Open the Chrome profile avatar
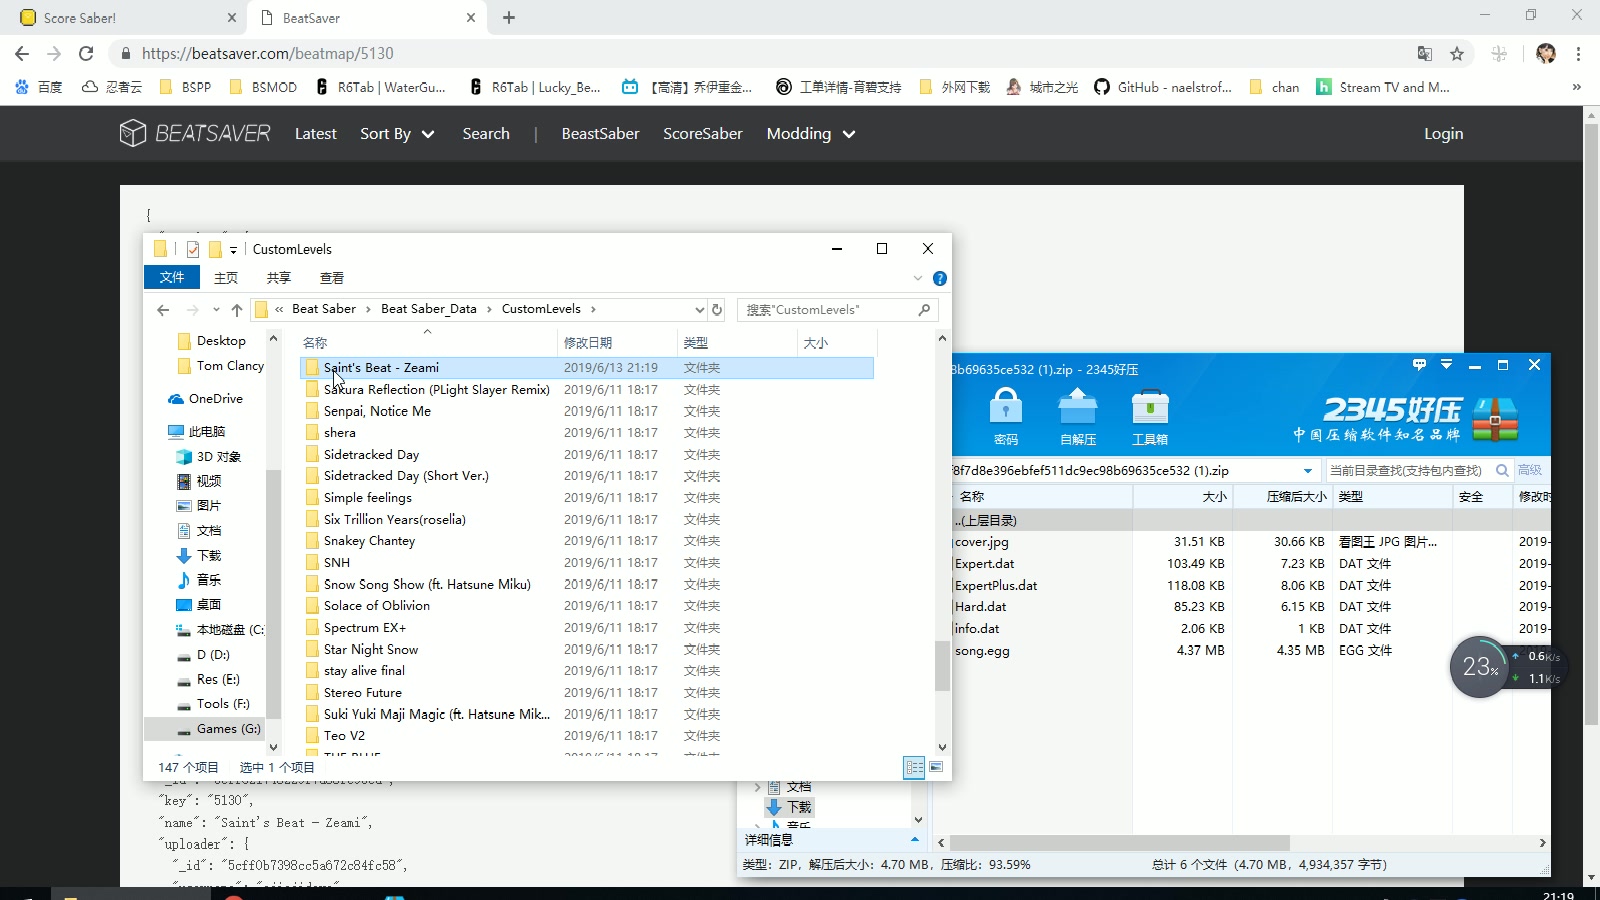The height and width of the screenshot is (900, 1600). coord(1546,54)
